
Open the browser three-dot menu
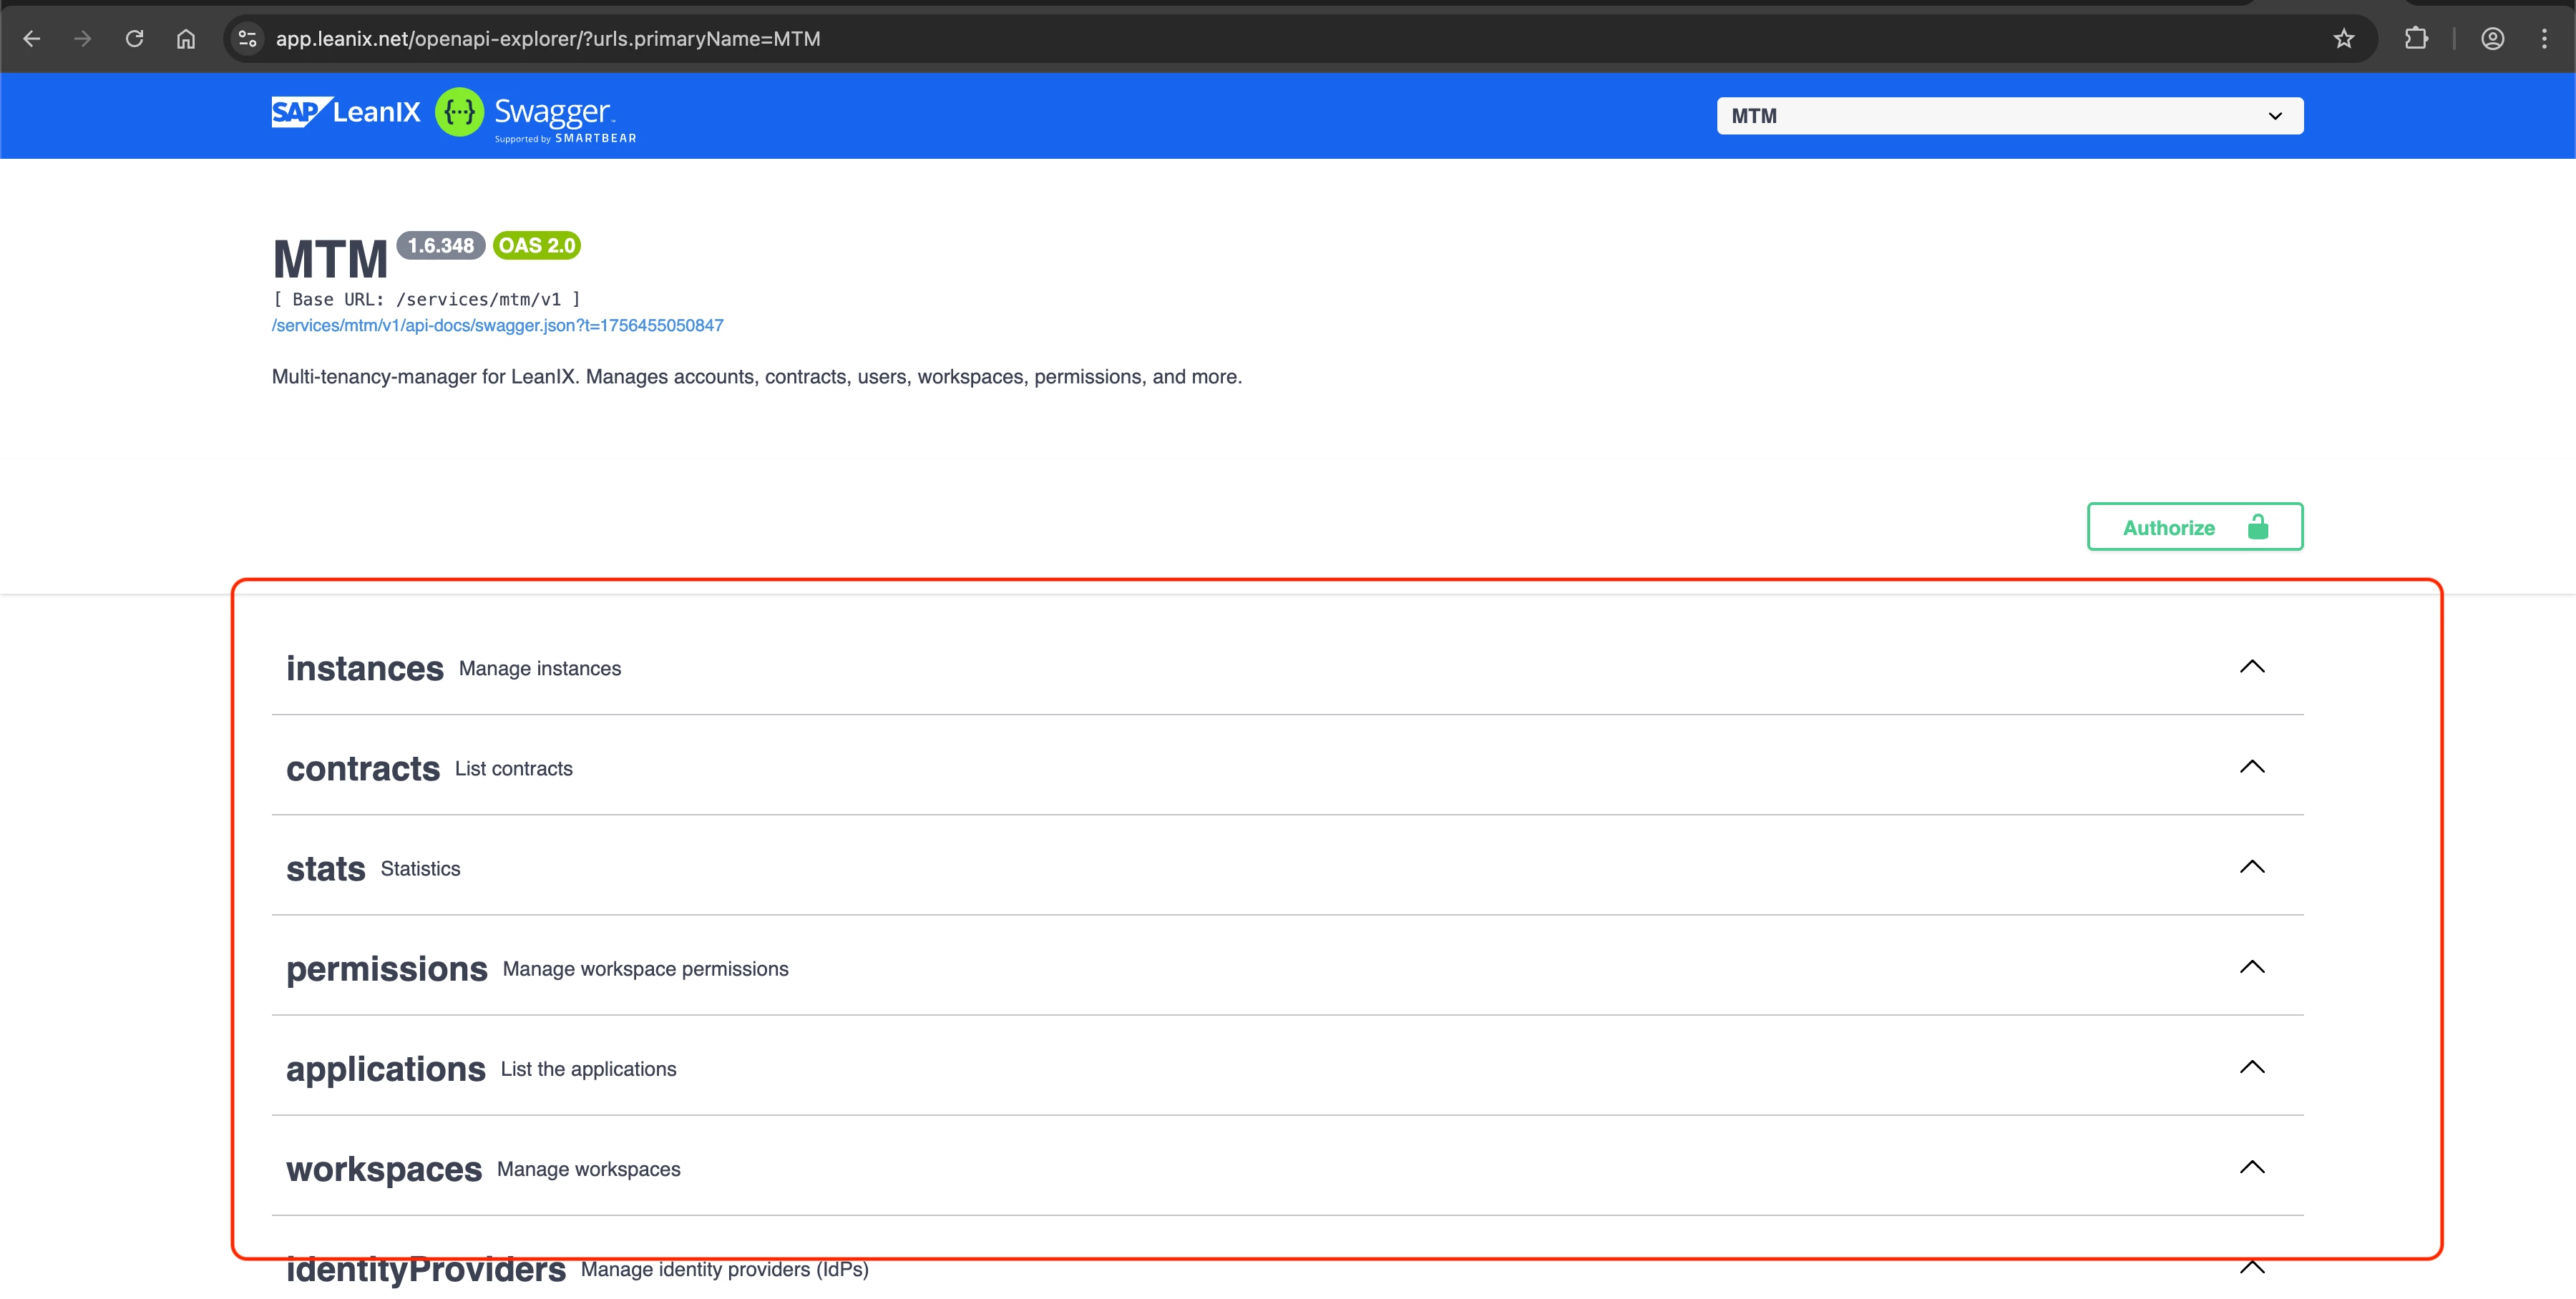pos(2544,39)
